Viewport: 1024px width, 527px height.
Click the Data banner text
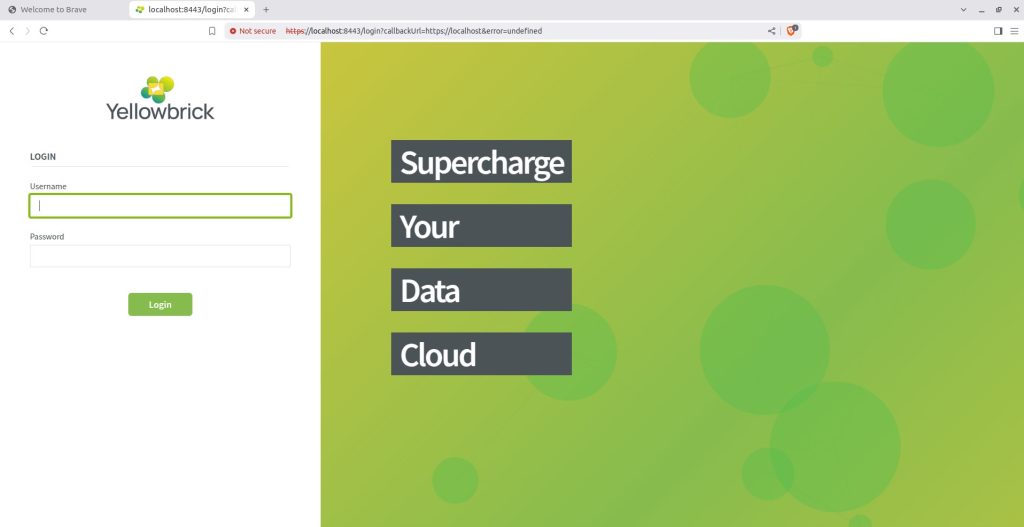[x=430, y=290]
